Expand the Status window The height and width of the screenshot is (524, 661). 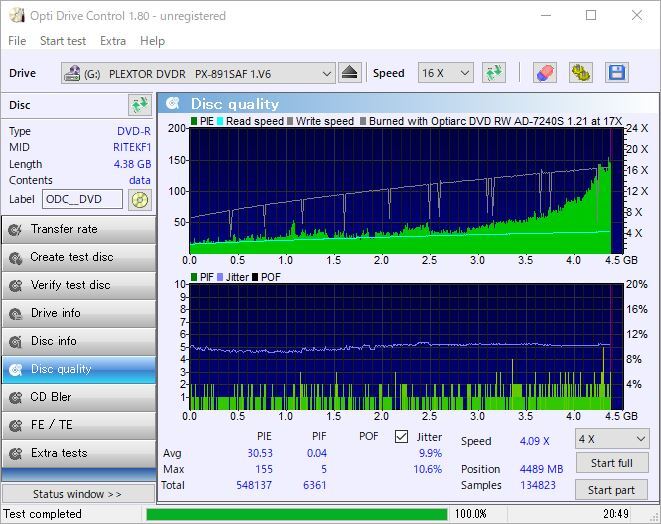[78, 494]
